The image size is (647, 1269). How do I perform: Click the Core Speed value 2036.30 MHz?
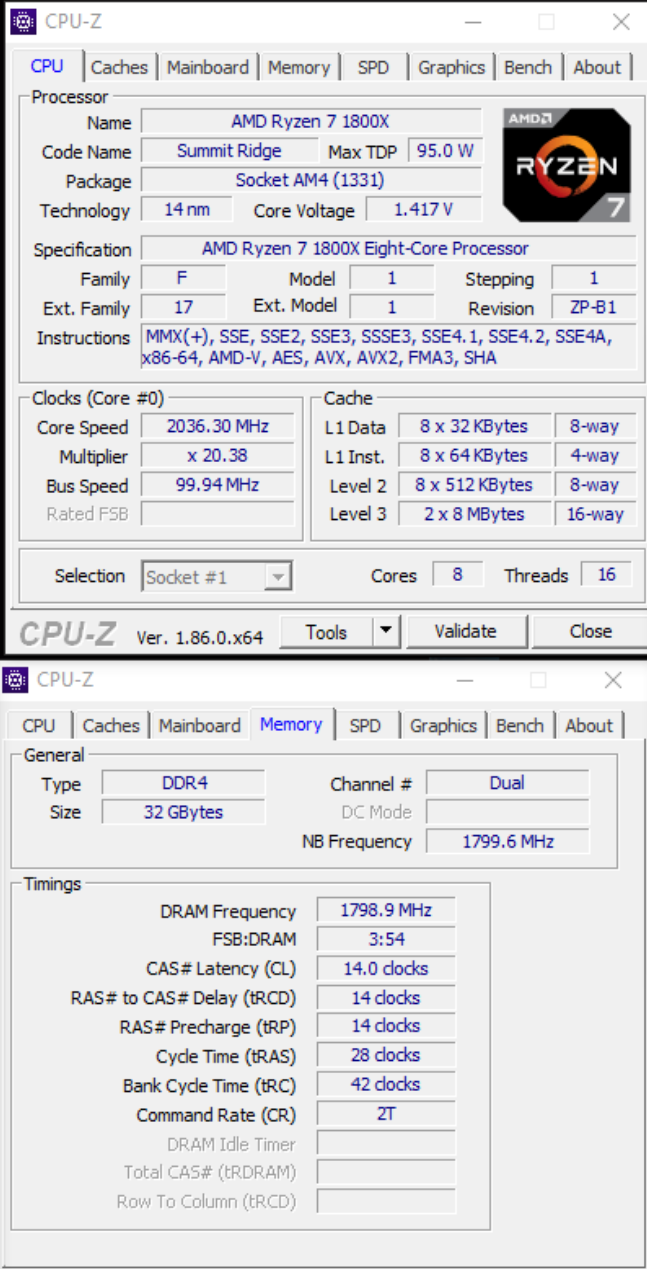217,426
